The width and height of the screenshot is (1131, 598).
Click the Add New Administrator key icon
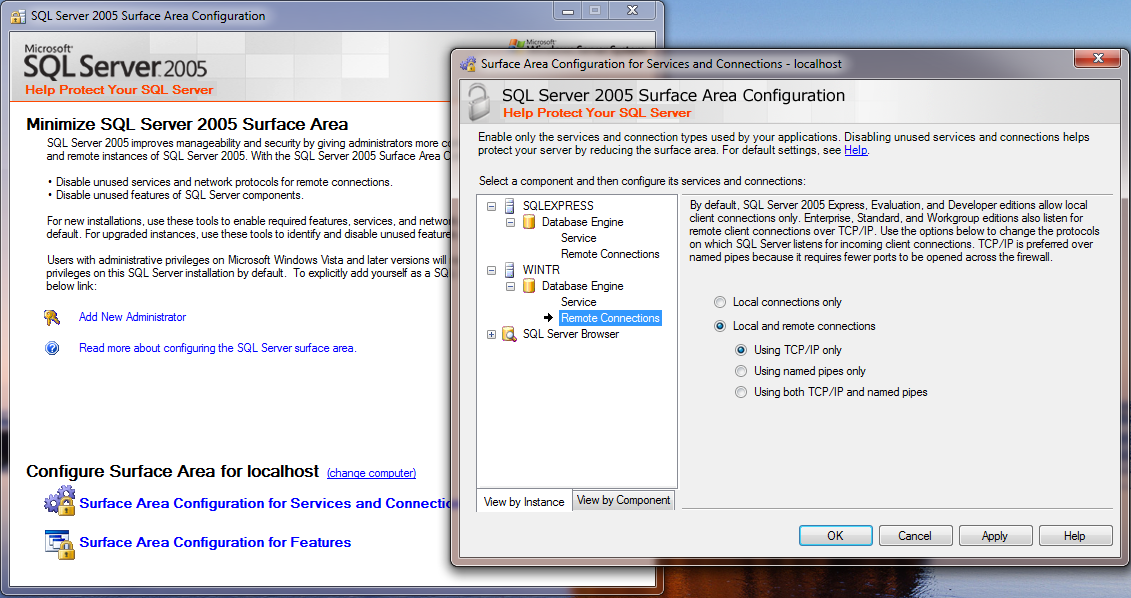pos(53,317)
